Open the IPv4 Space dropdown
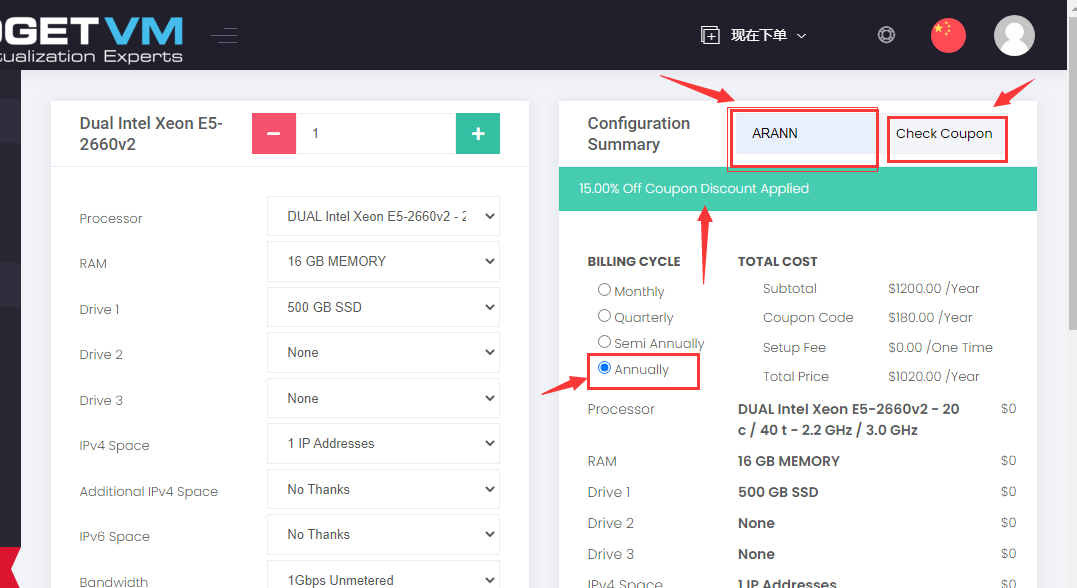This screenshot has height=588, width=1077. click(x=383, y=444)
